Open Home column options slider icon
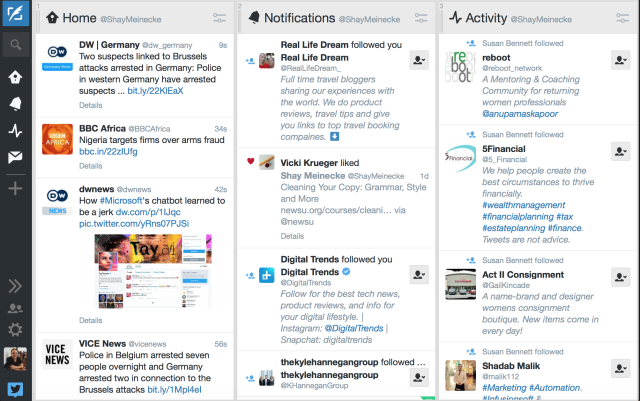Screen dimensions: 640x401 tap(219, 18)
